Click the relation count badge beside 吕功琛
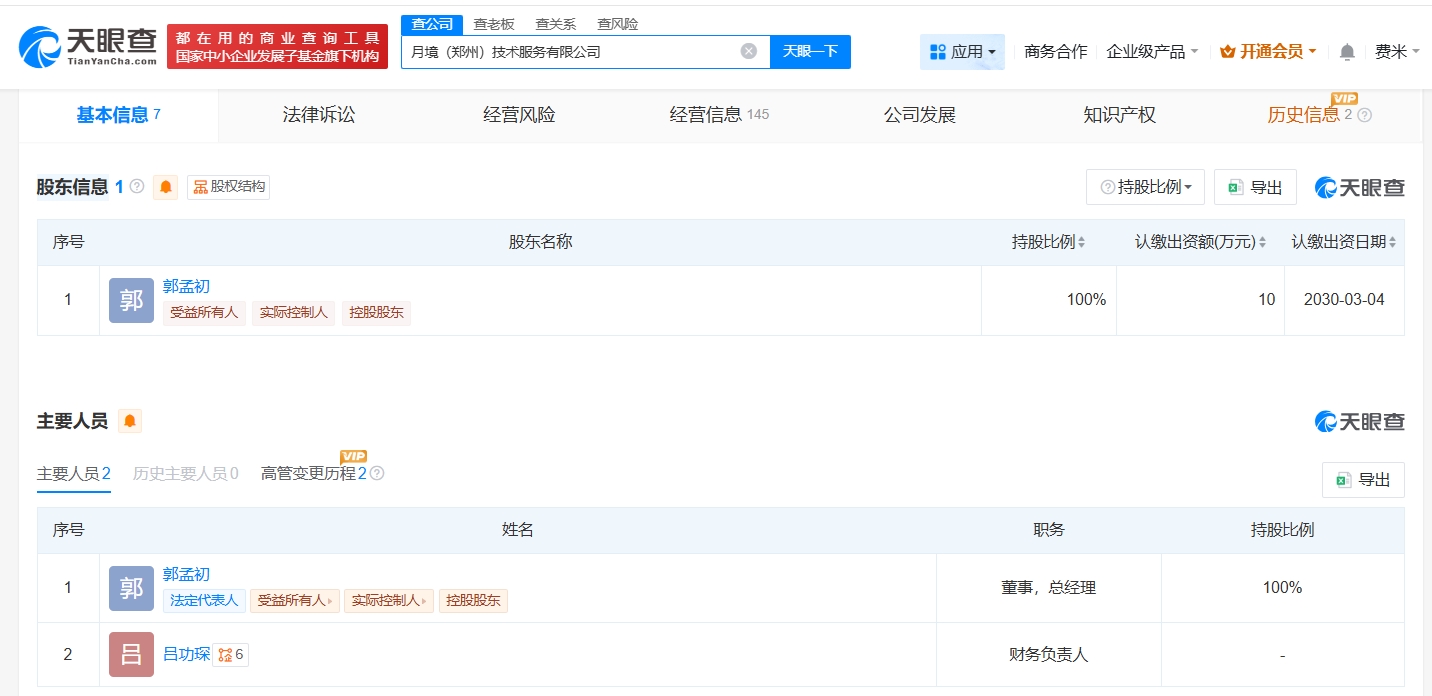 pyautogui.click(x=231, y=655)
